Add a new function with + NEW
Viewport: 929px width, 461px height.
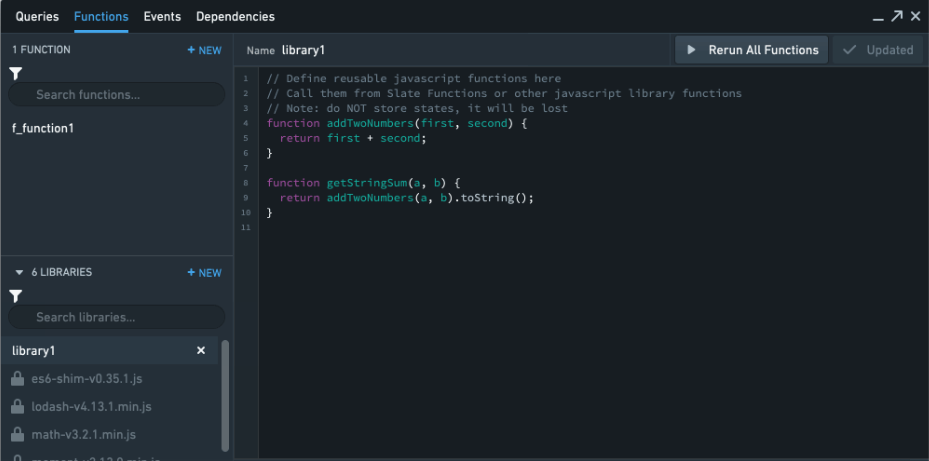204,50
